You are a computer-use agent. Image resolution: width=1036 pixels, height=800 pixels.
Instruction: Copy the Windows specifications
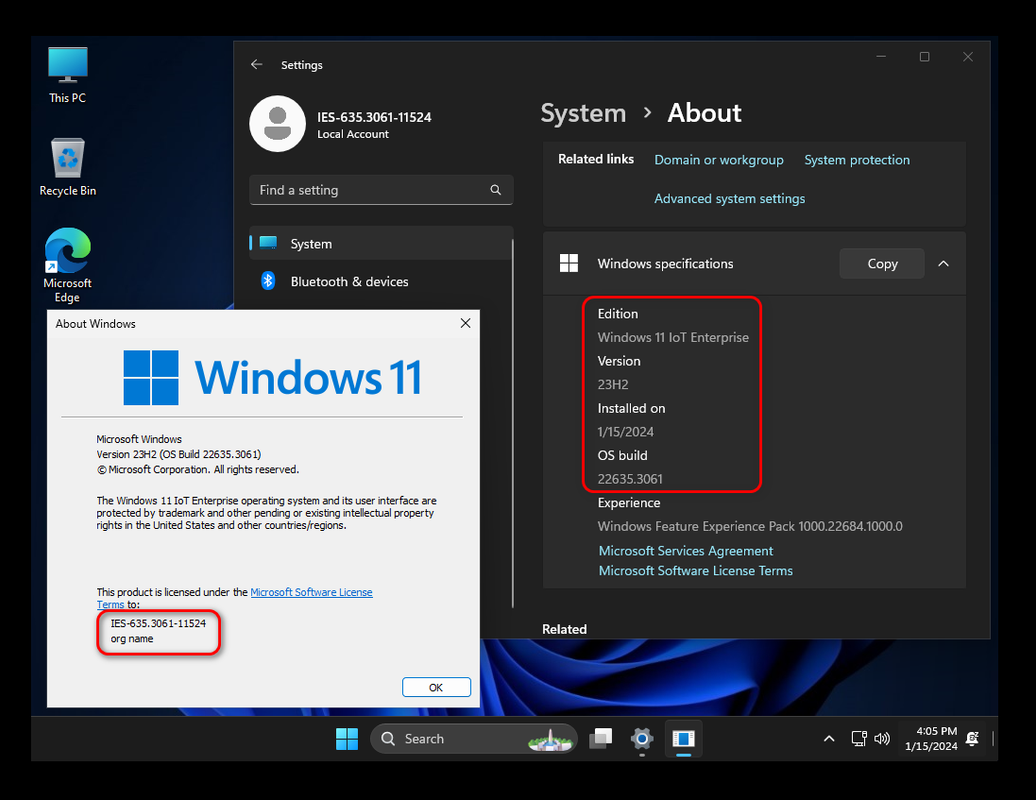[882, 264]
